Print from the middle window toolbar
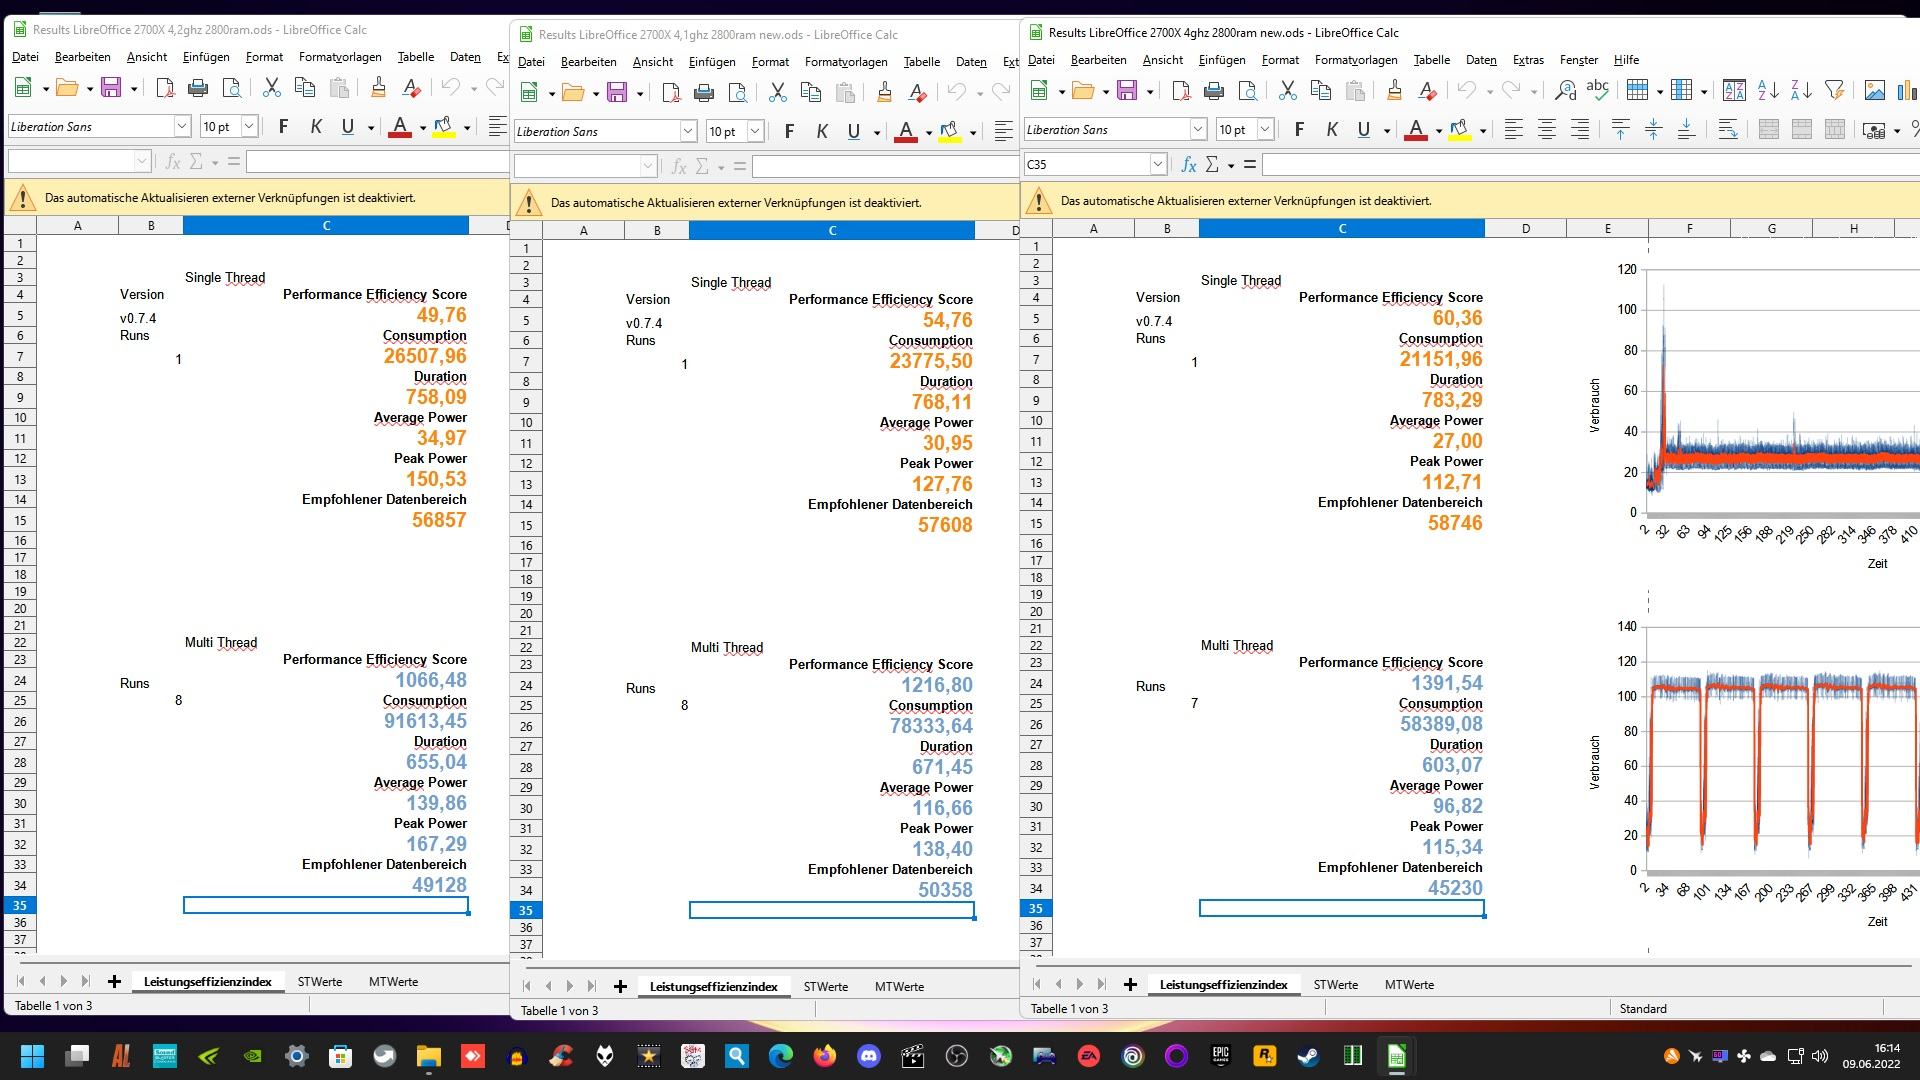Image resolution: width=1920 pixels, height=1080 pixels. pyautogui.click(x=704, y=93)
